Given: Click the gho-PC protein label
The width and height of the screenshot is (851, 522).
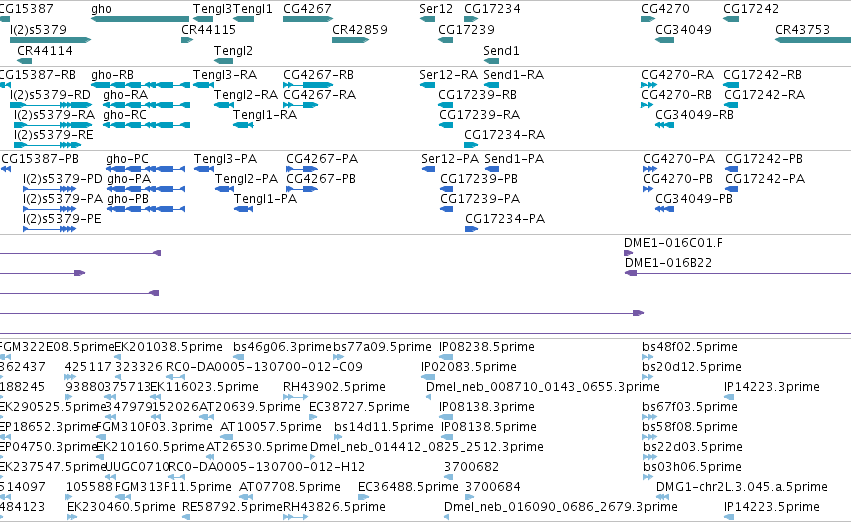Looking at the screenshot, I should 128,158.
